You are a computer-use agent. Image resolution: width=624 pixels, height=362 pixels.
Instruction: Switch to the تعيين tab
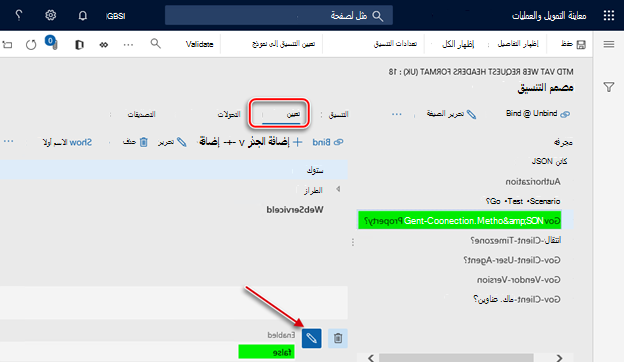pos(293,114)
